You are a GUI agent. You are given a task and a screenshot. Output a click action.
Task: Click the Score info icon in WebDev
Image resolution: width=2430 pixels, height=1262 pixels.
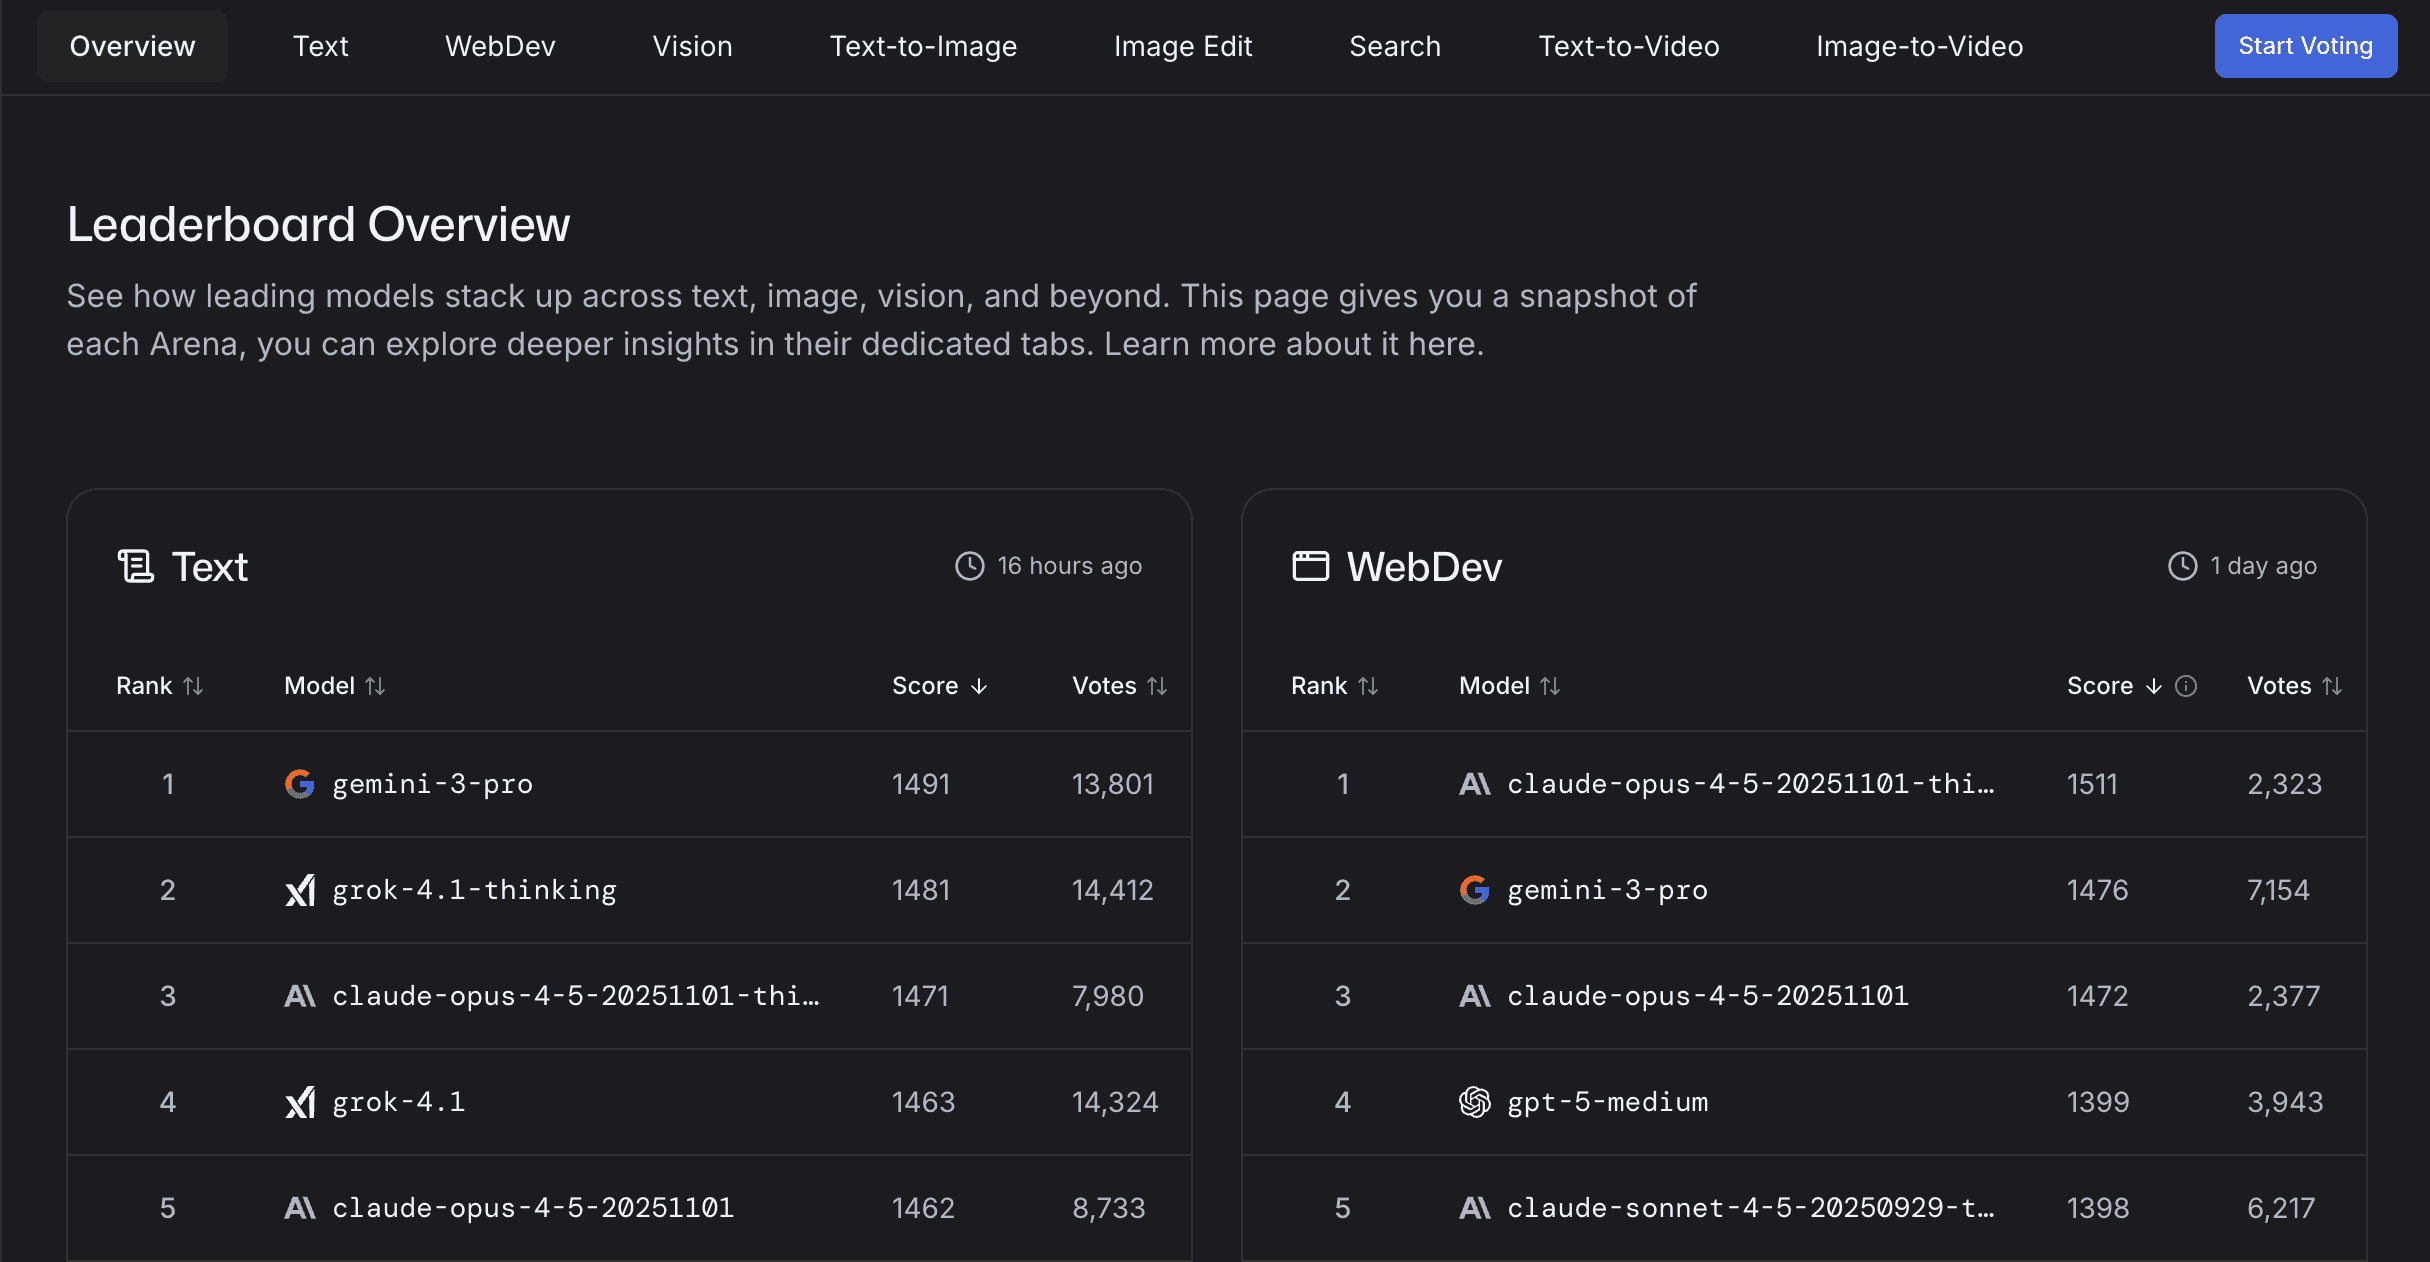pos(2186,686)
